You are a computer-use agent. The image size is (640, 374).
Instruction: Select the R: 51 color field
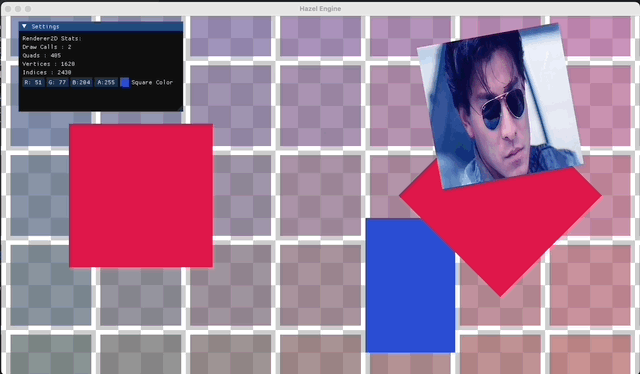[33, 82]
